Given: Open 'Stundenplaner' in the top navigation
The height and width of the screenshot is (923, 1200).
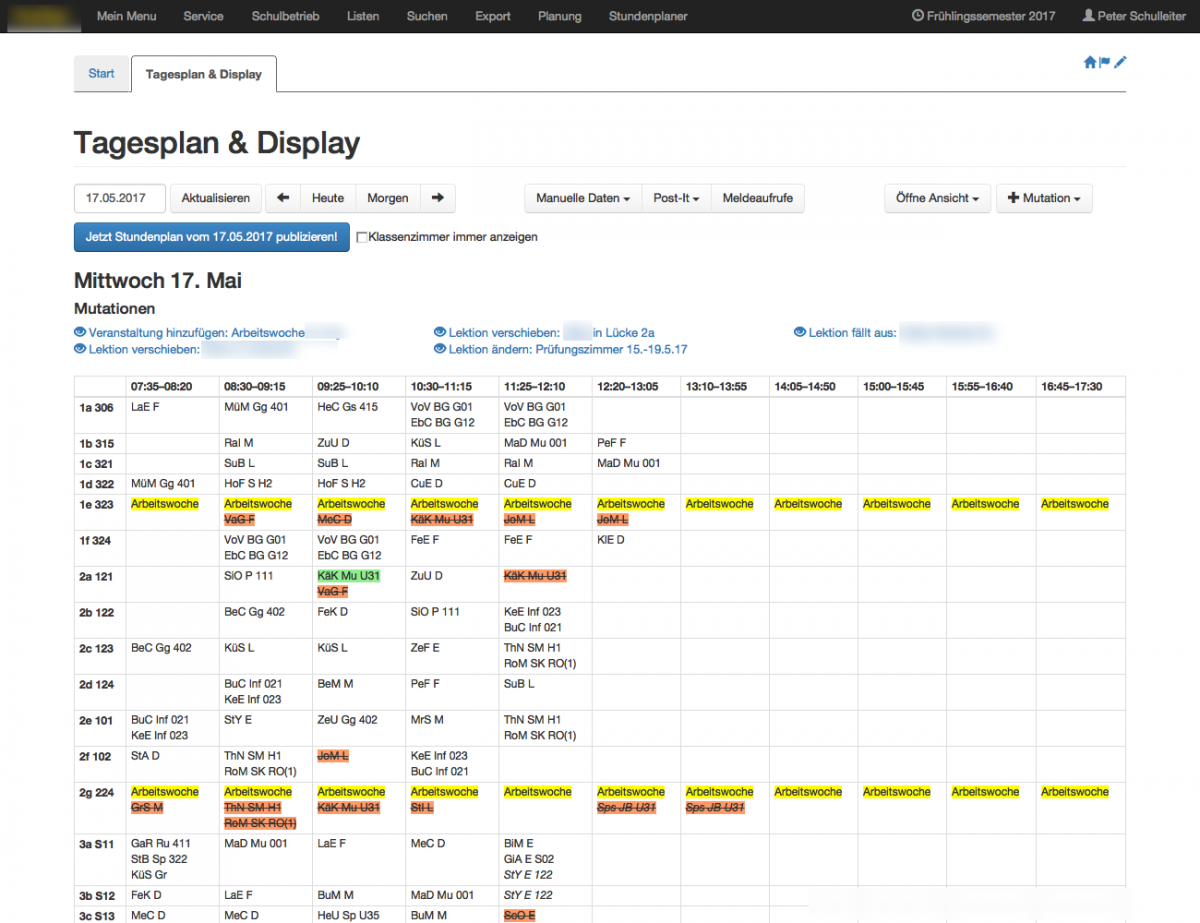Looking at the screenshot, I should (648, 16).
